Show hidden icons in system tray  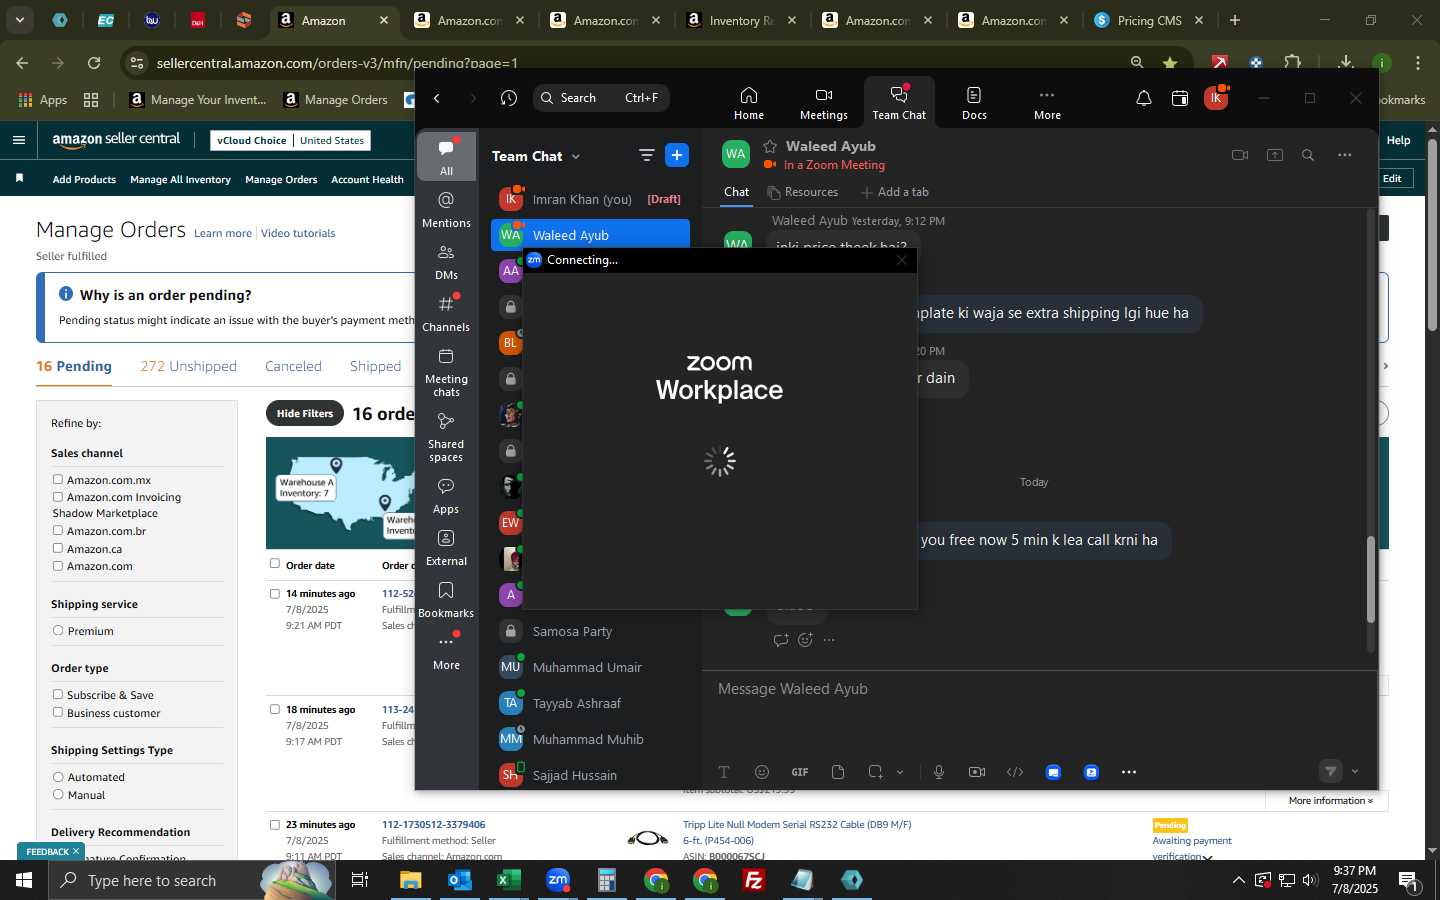[1238, 880]
